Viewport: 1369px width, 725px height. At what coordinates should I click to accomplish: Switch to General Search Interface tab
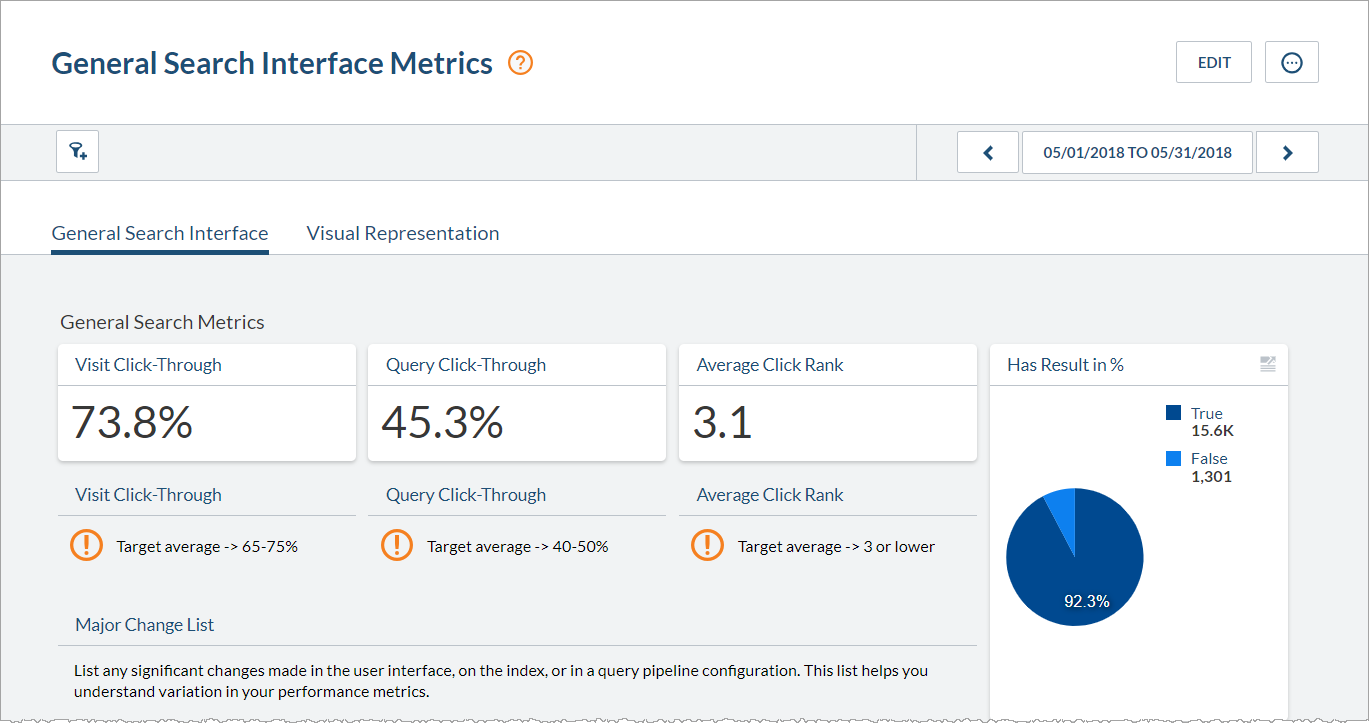[160, 233]
